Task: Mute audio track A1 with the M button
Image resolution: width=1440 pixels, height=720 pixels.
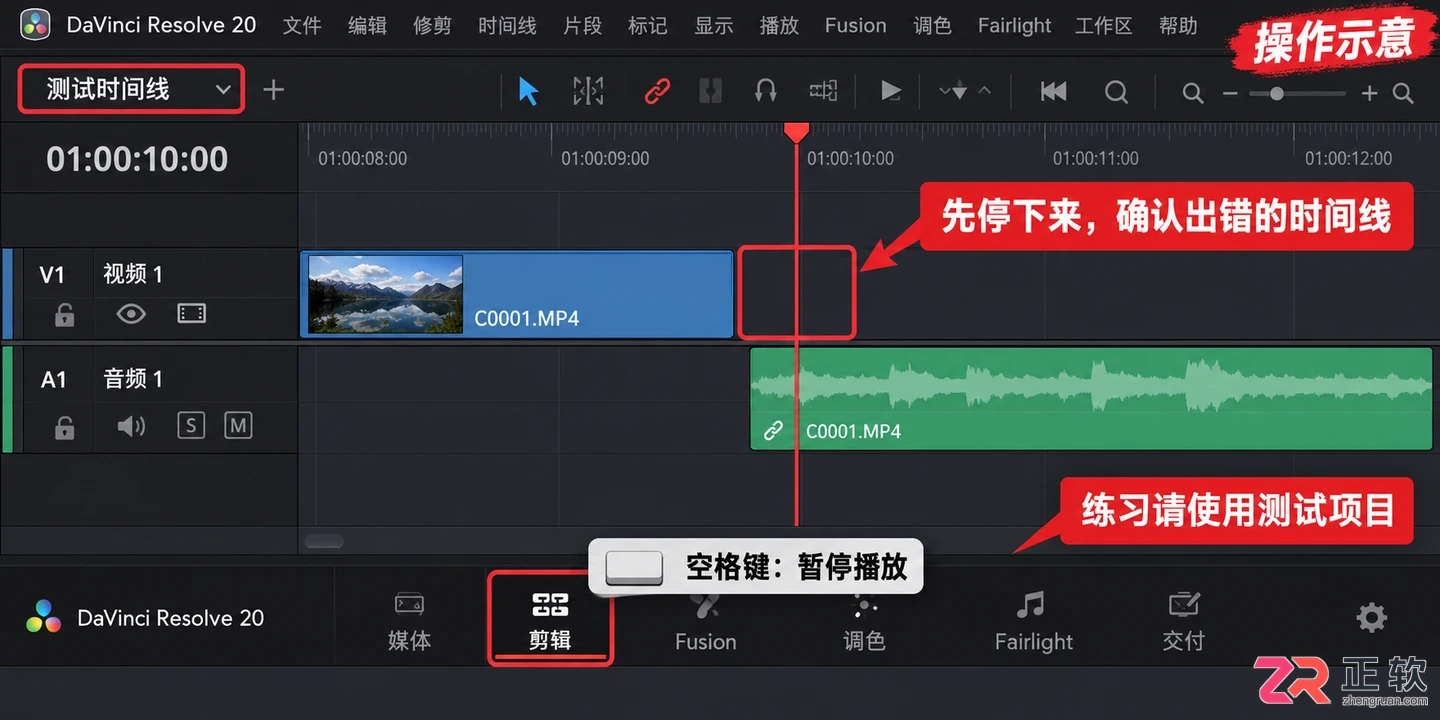Action: [238, 426]
